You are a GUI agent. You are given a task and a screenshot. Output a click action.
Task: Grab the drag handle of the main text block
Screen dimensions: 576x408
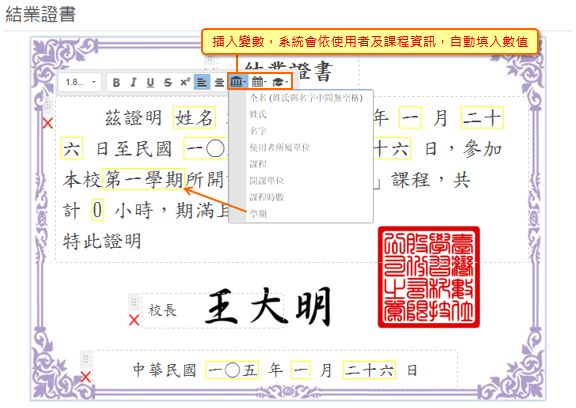click(x=48, y=105)
